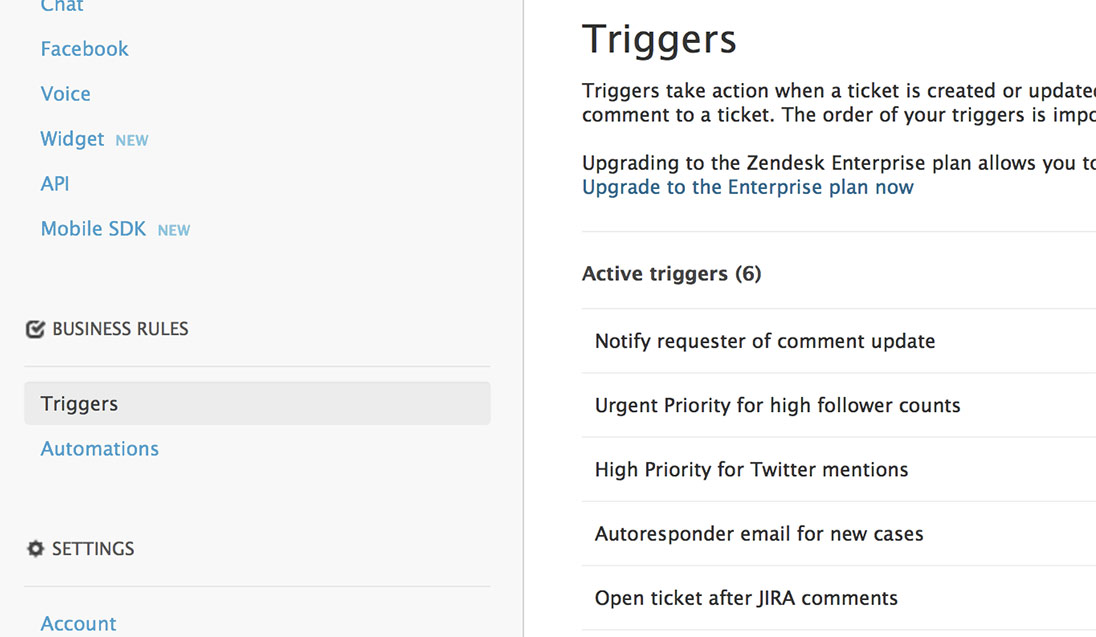
Task: Open trigger Open ticket after JIRA comments
Action: pos(746,597)
